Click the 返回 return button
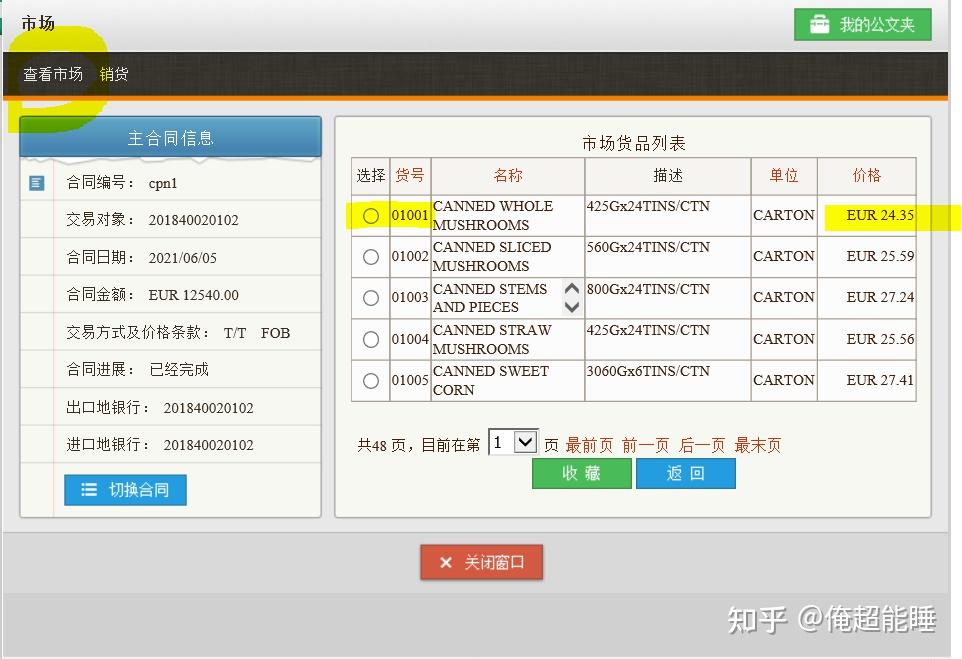Screen dimensions: 962x659 point(686,472)
